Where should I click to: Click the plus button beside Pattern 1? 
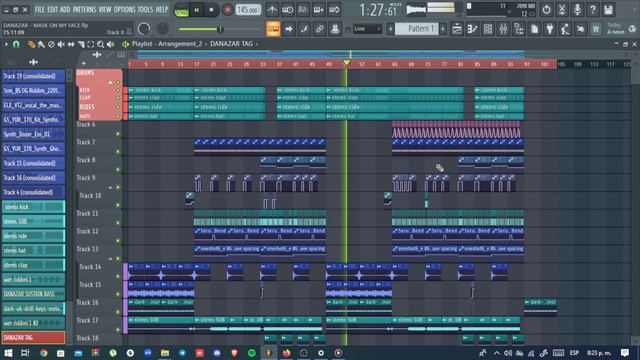pos(443,29)
